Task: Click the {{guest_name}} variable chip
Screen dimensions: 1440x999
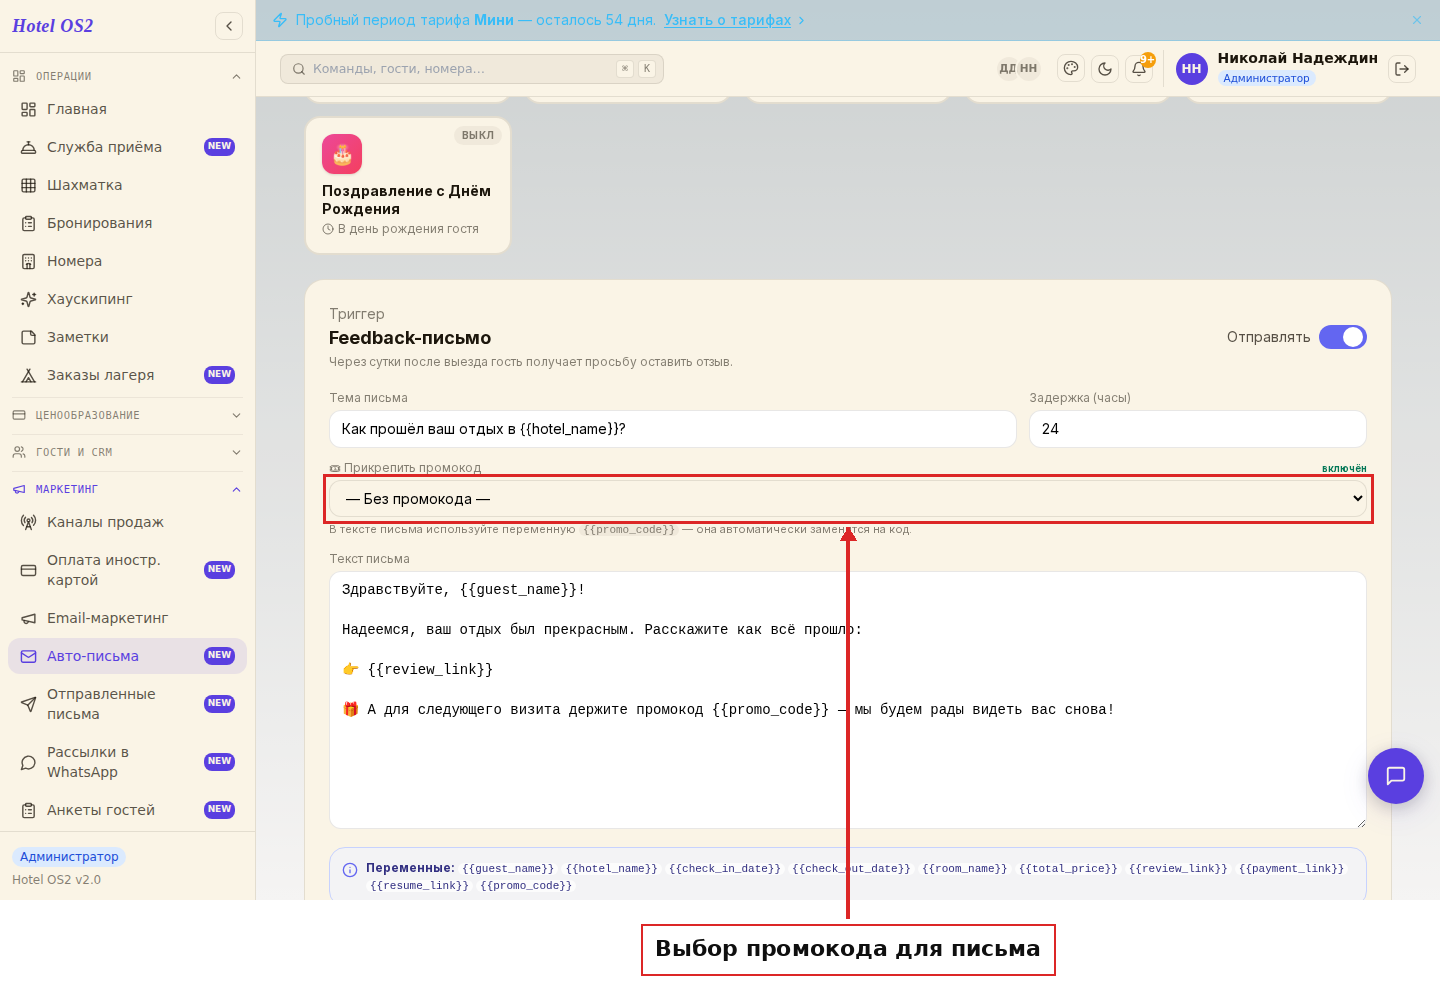Action: pyautogui.click(x=508, y=869)
